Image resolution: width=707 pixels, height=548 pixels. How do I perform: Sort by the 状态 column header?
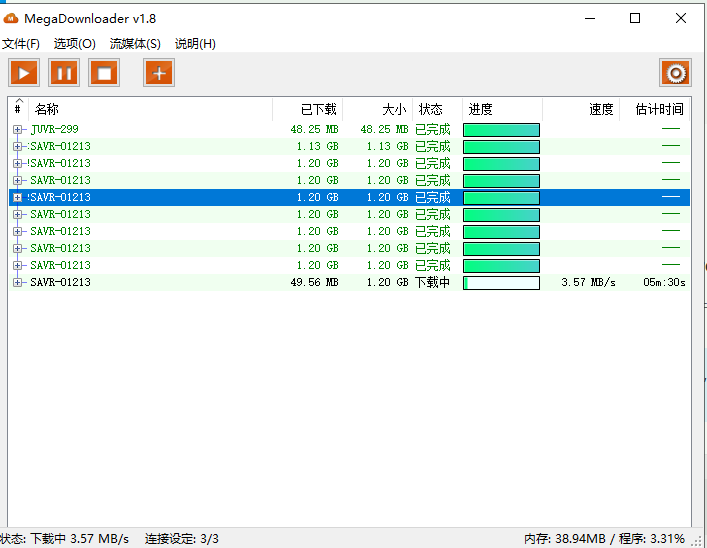pyautogui.click(x=437, y=109)
